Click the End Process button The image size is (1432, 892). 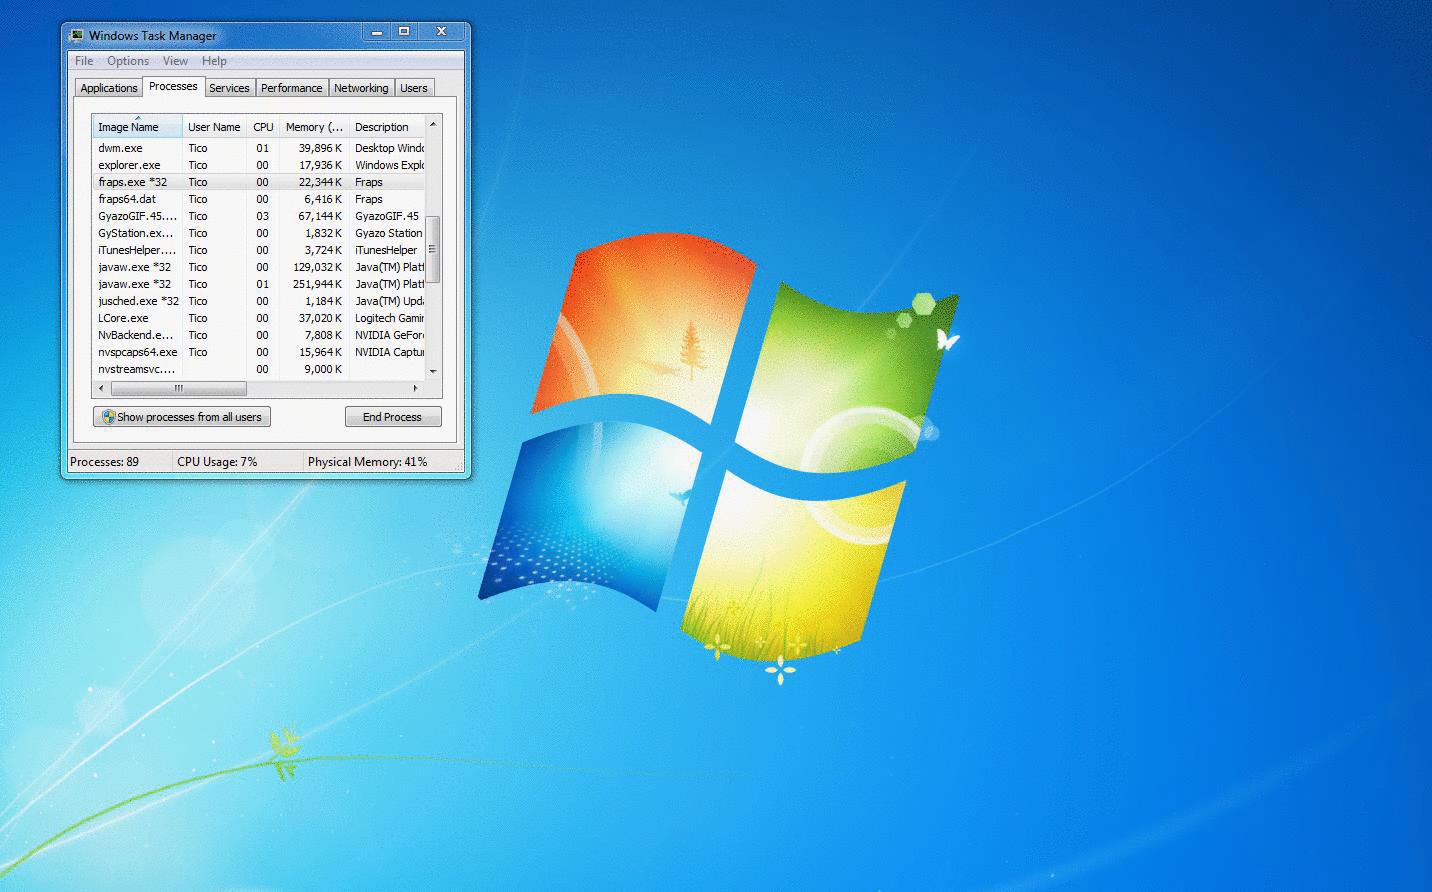pos(393,417)
